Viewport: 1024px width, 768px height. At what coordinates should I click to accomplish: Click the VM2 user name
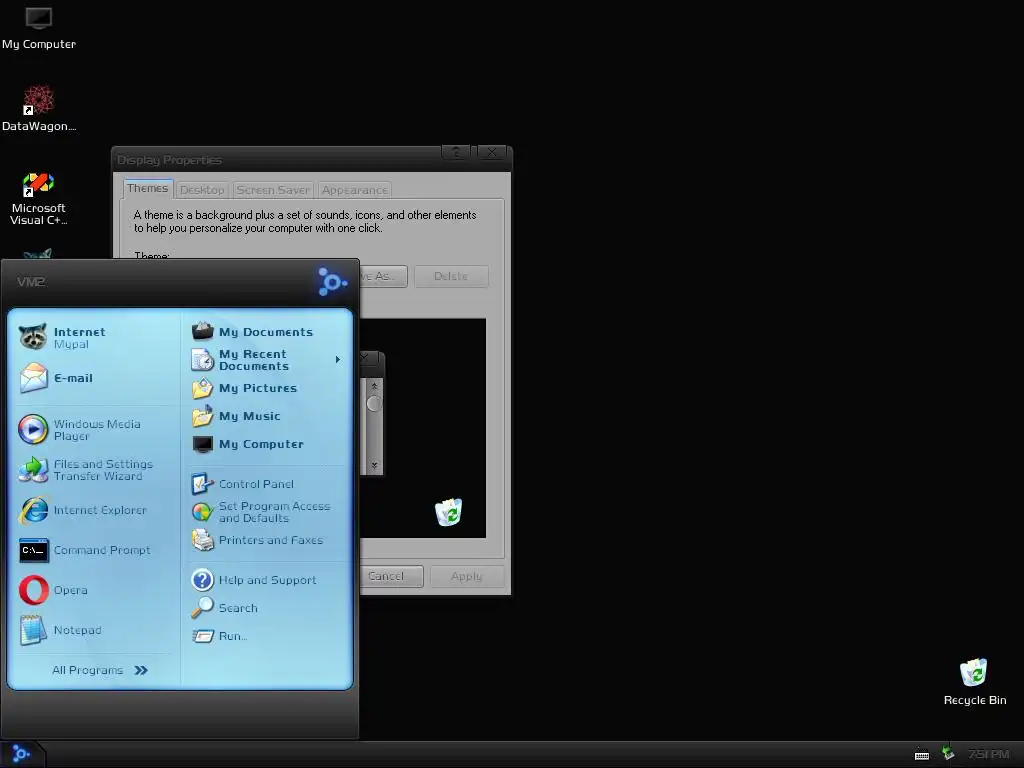point(31,281)
